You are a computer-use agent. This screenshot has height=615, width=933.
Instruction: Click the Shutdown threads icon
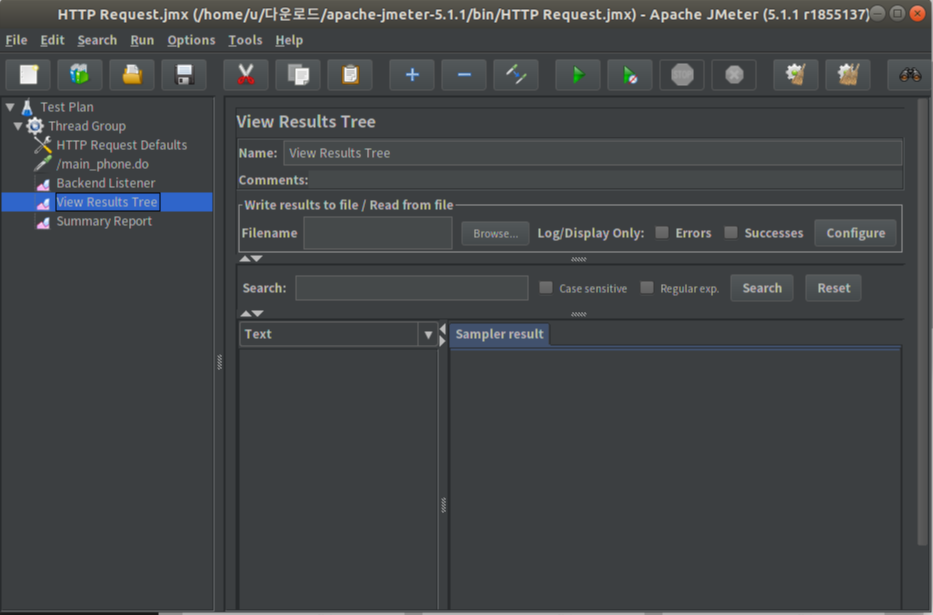tap(734, 75)
